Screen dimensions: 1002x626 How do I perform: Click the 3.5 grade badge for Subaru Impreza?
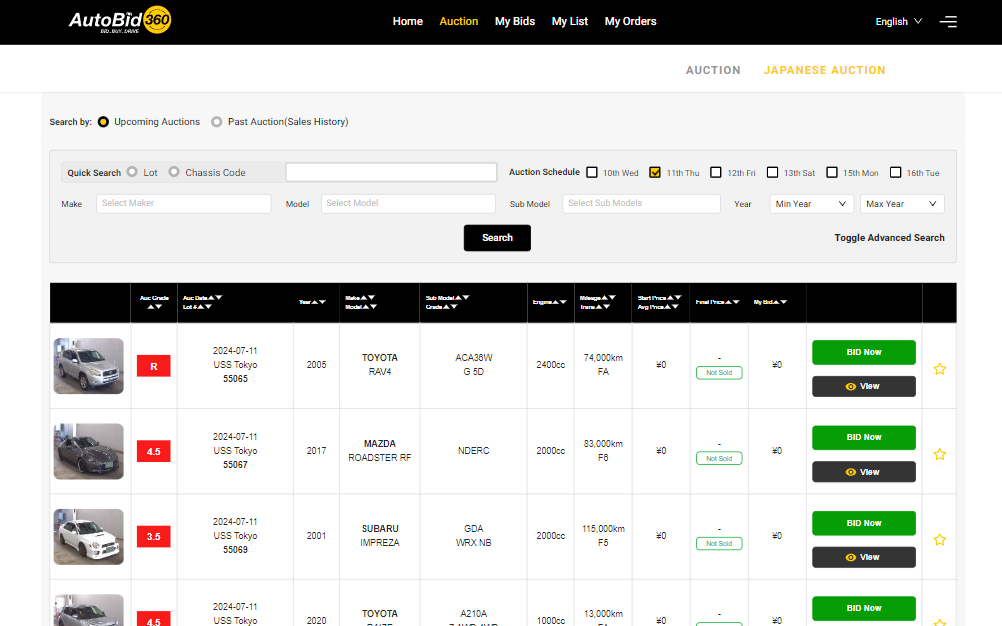[153, 537]
